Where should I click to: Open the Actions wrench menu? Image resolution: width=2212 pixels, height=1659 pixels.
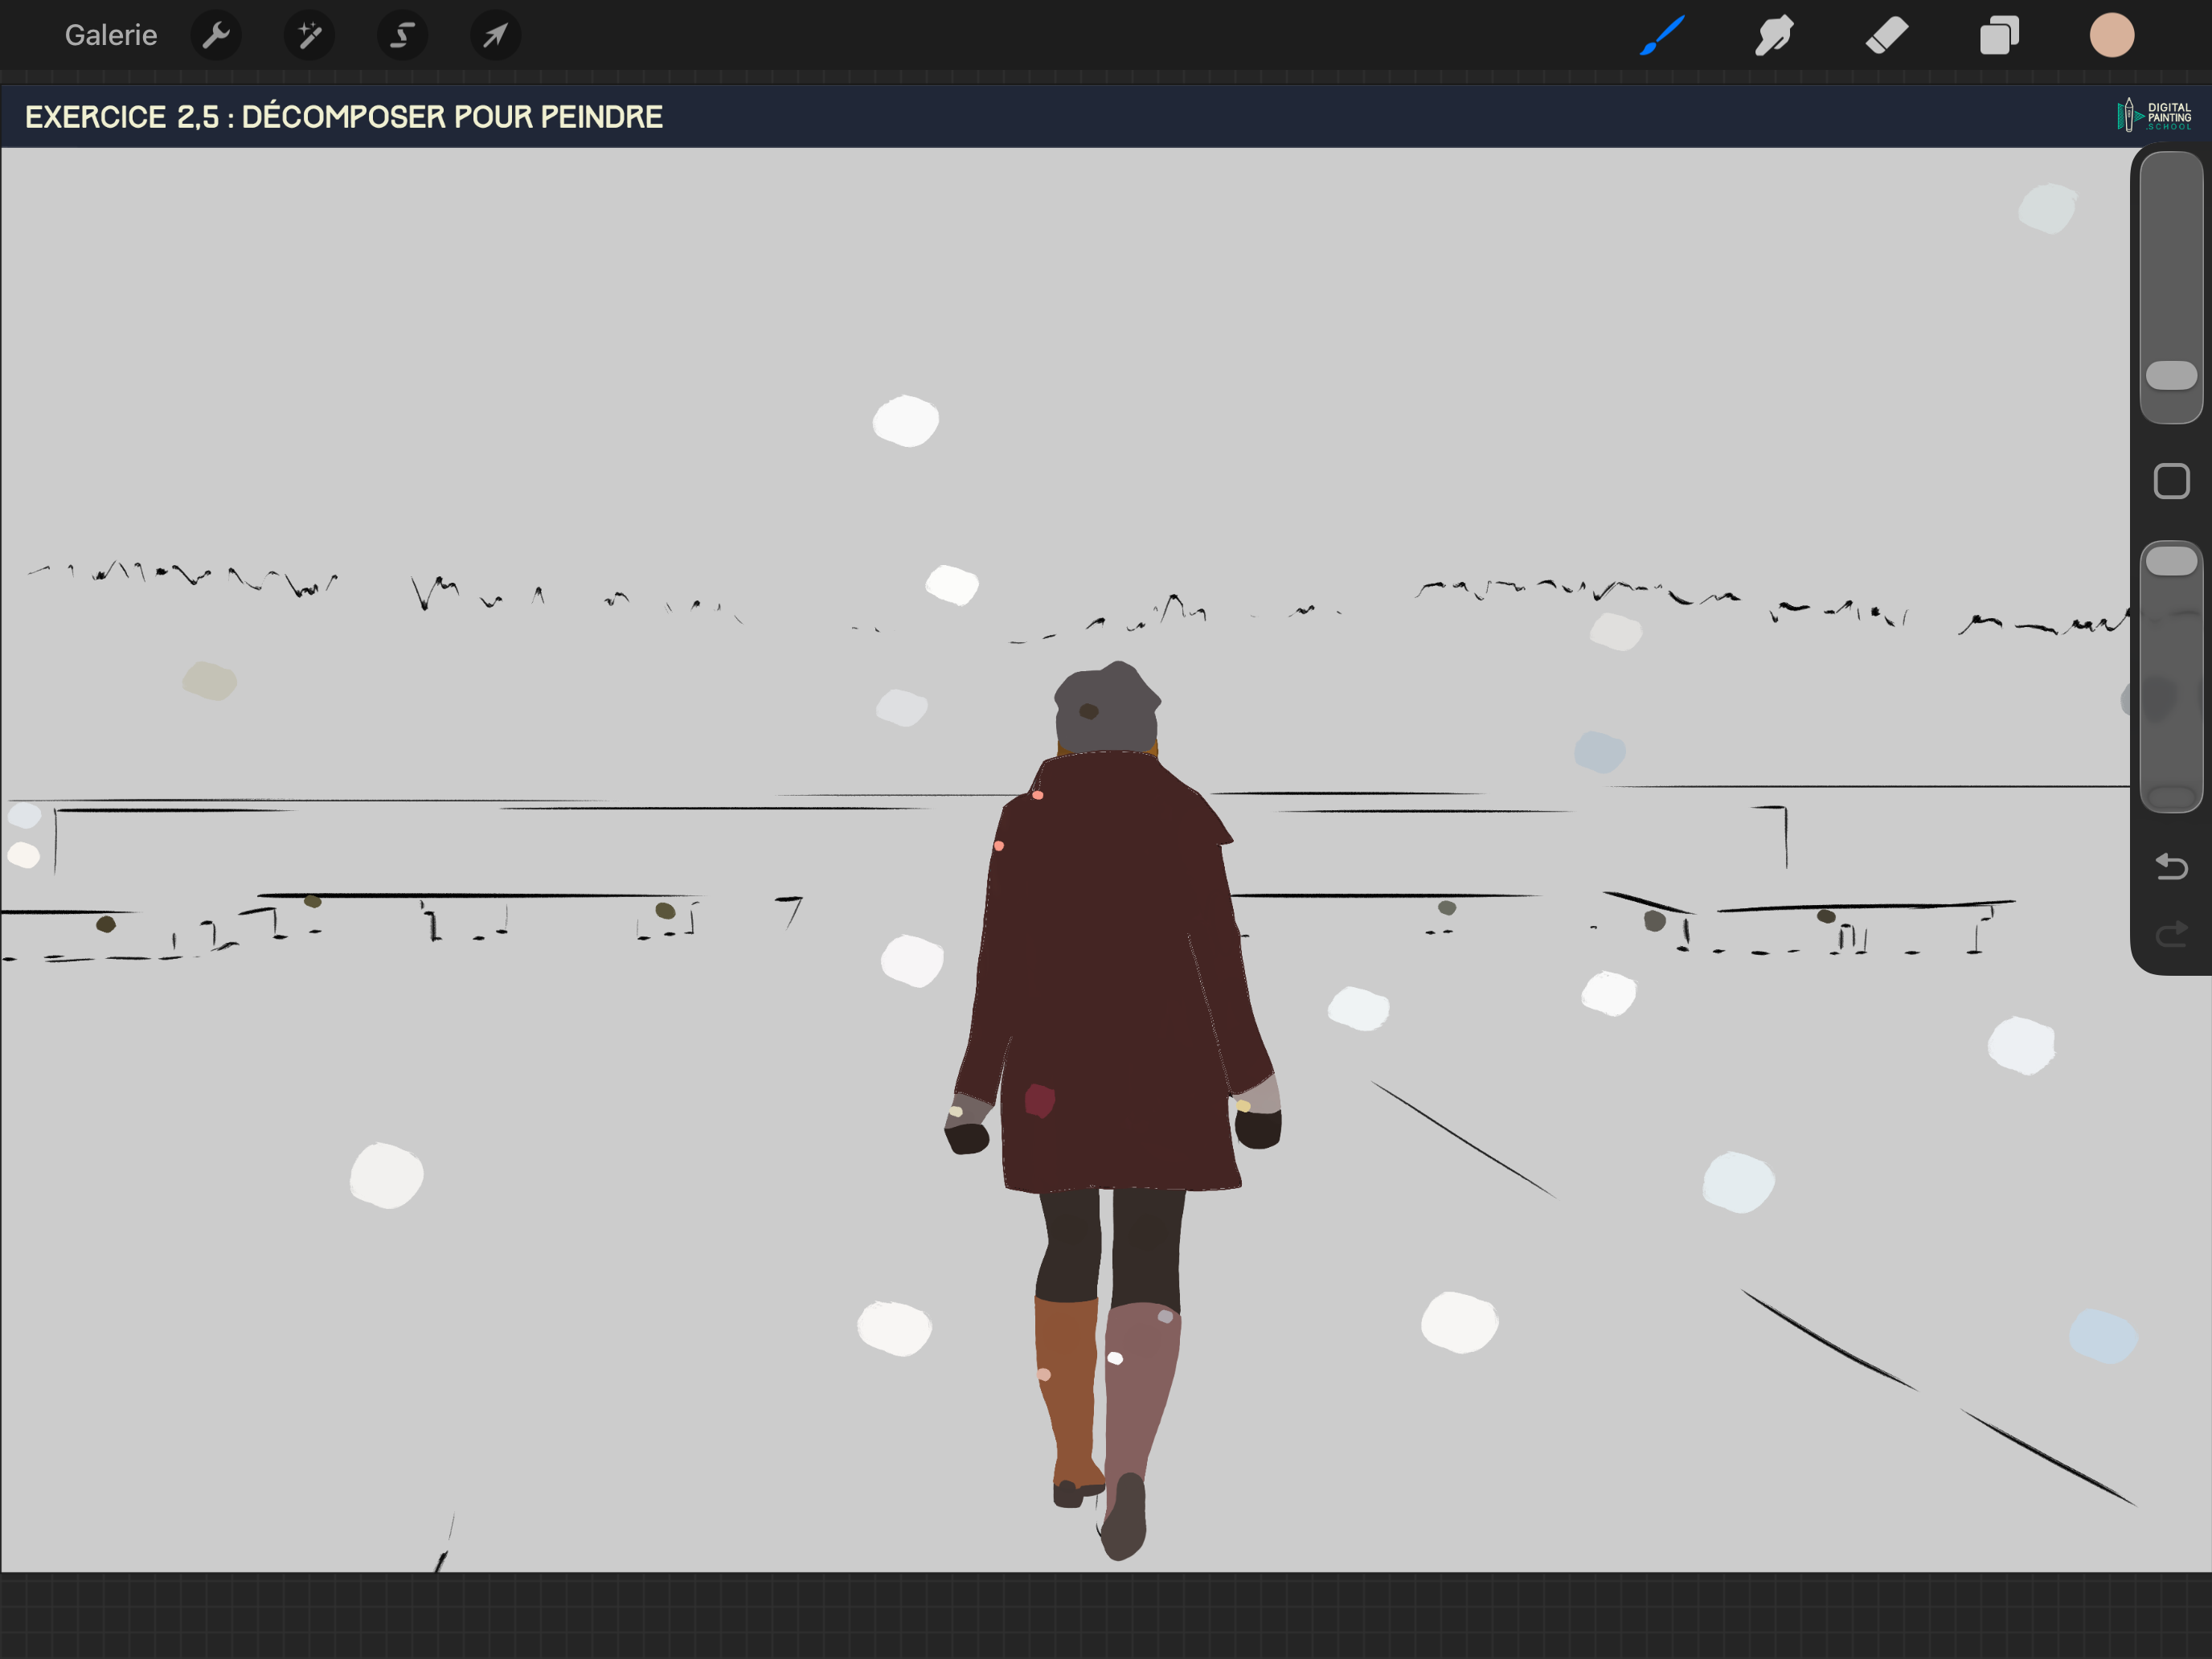pyautogui.click(x=216, y=35)
